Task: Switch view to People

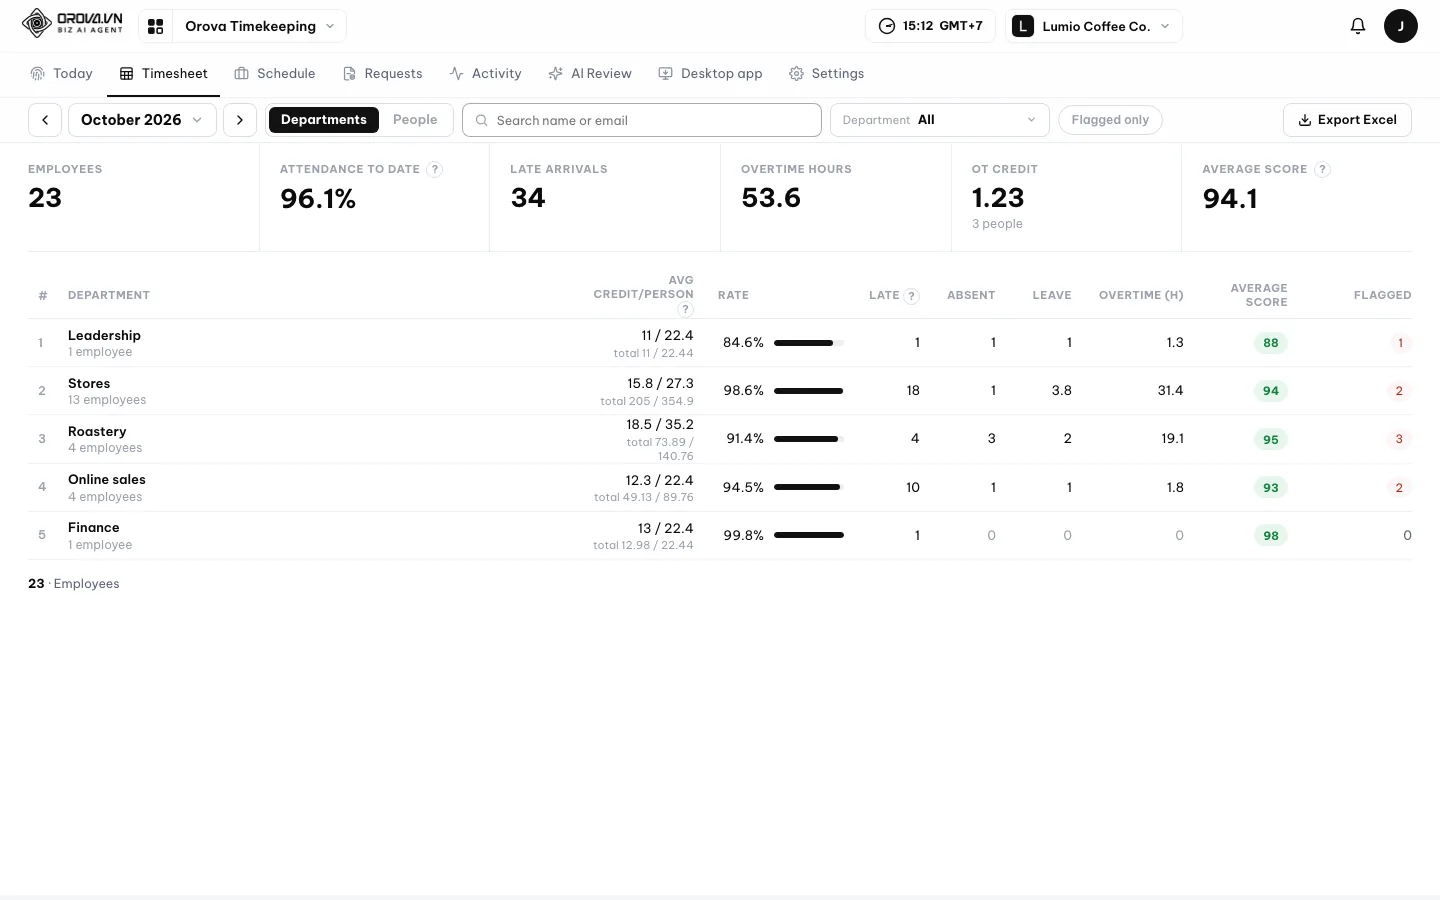Action: click(x=415, y=120)
